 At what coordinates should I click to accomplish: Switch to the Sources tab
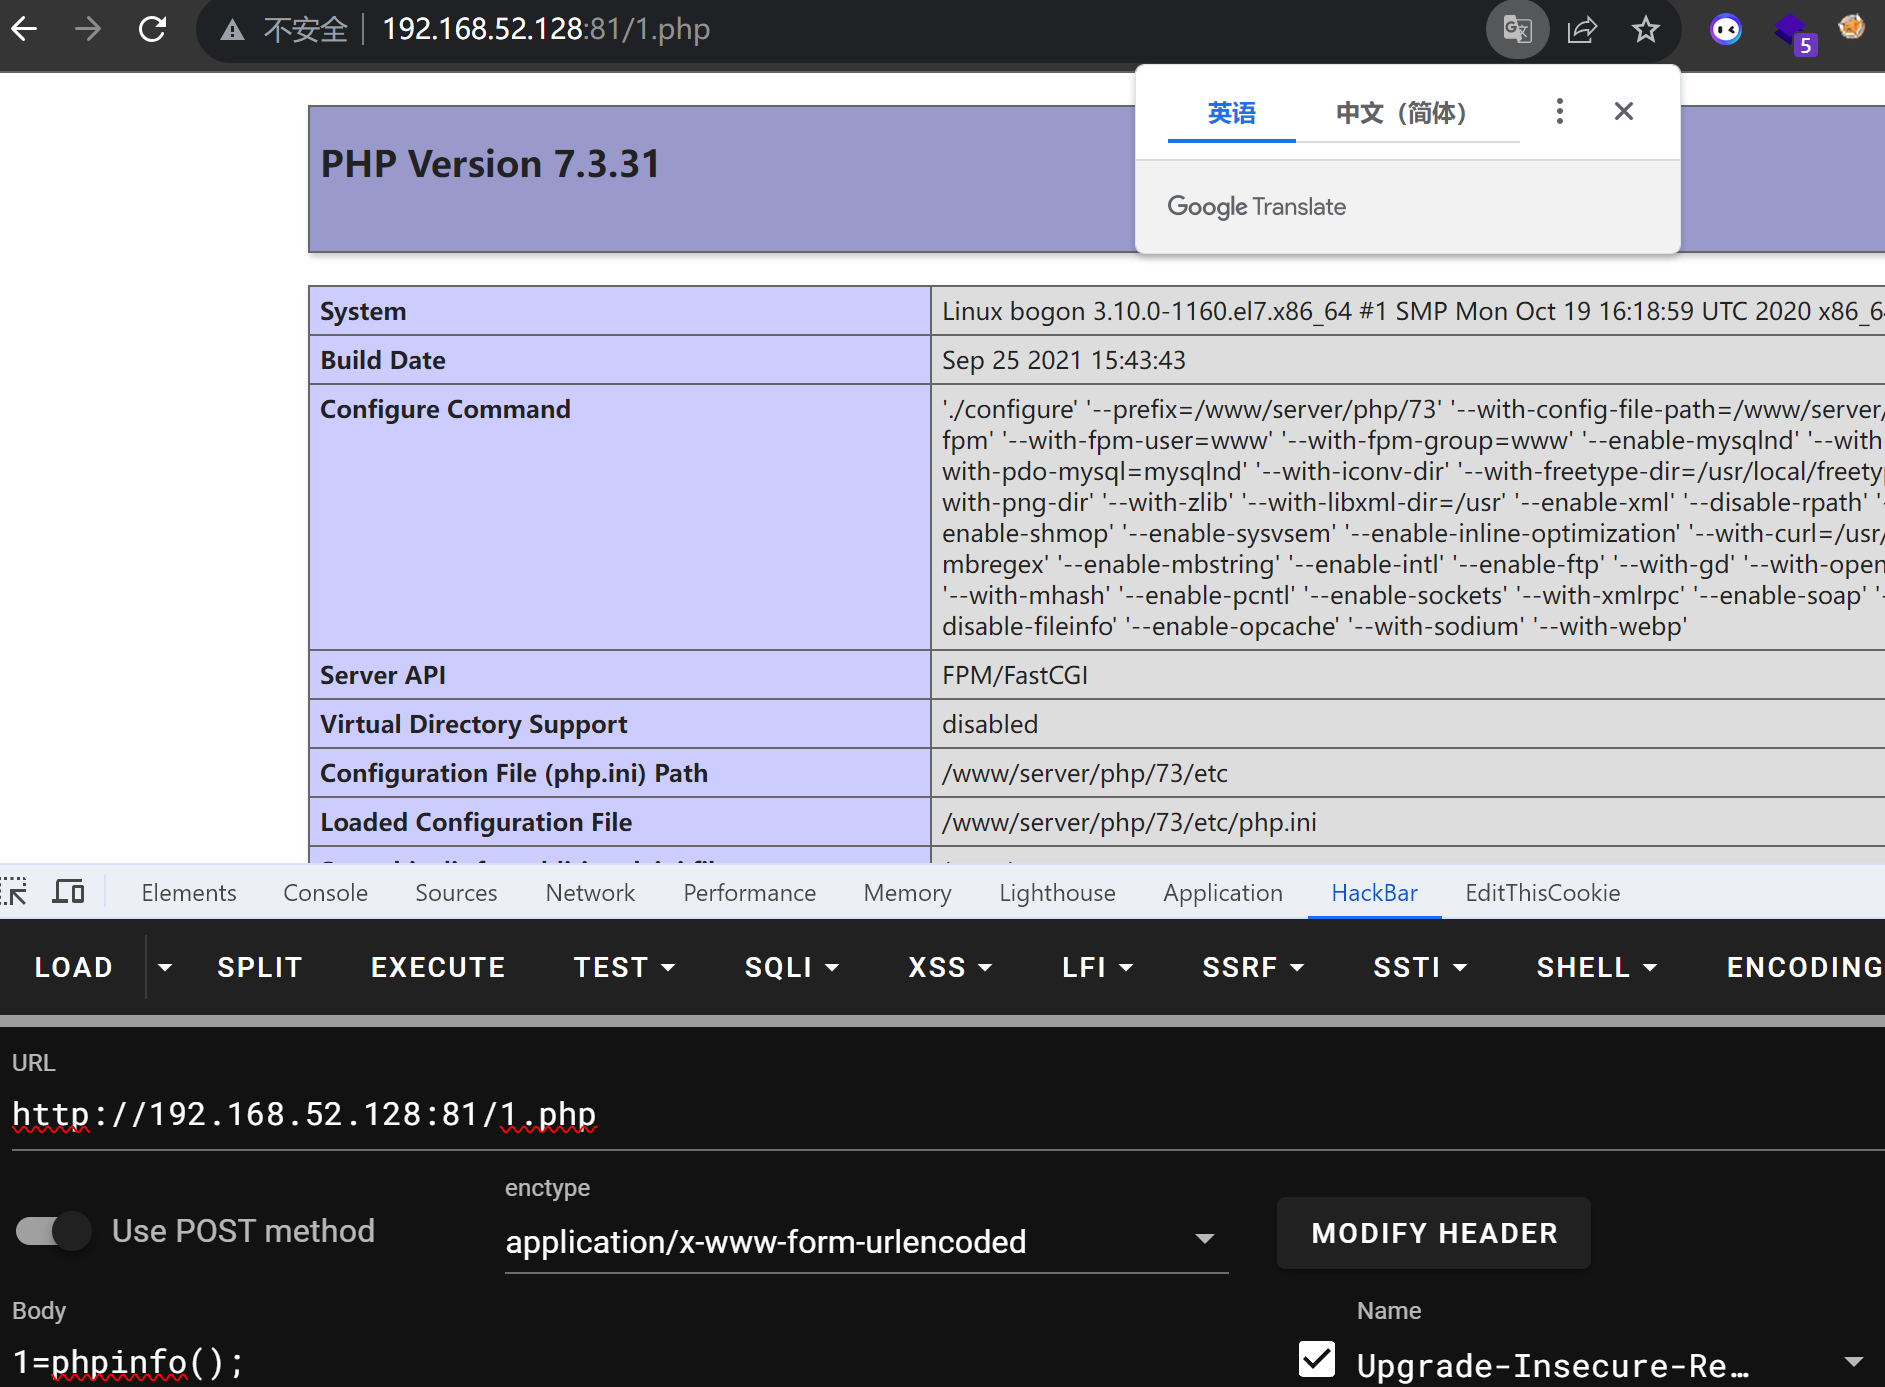point(456,893)
